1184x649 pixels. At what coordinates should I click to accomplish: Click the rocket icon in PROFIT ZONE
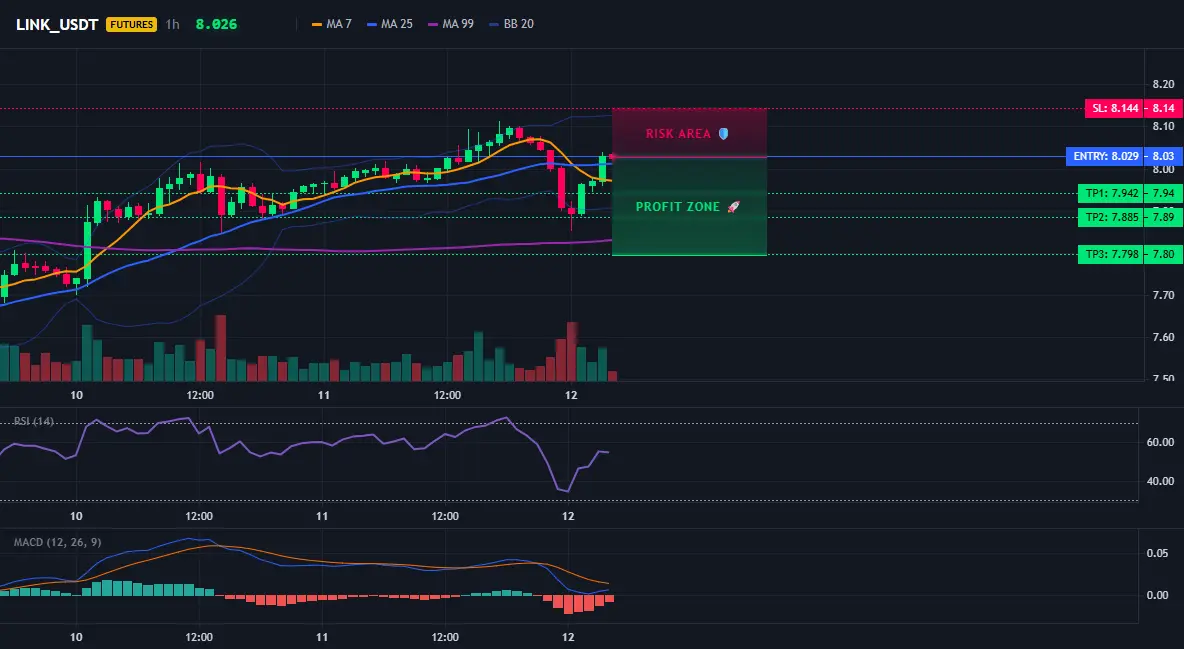tap(733, 206)
